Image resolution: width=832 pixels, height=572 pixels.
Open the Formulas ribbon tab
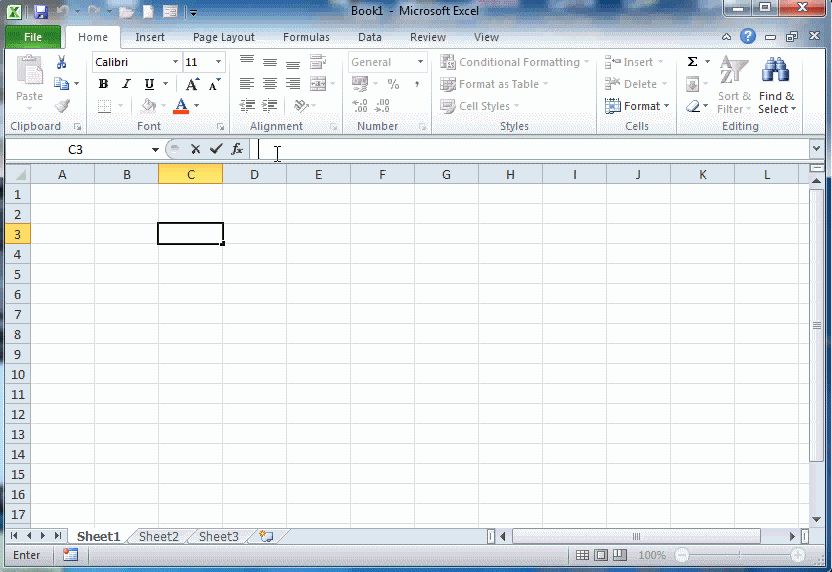(x=306, y=37)
